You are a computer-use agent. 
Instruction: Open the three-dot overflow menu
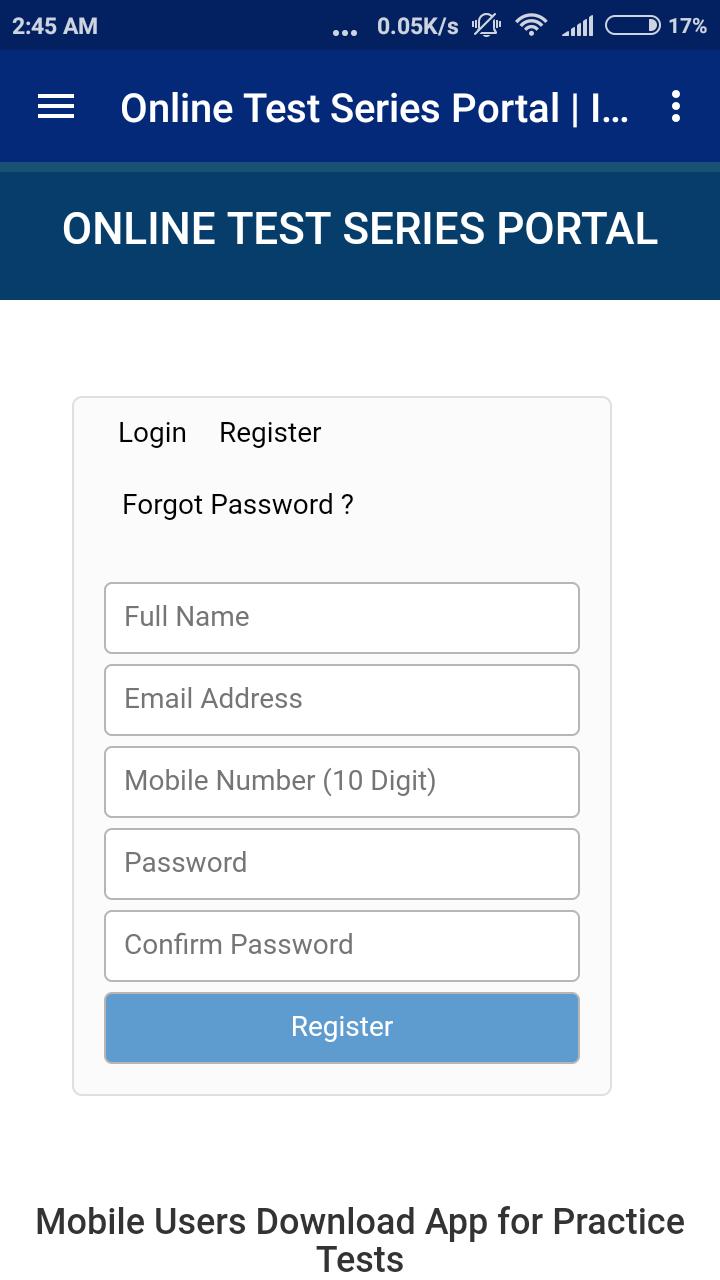676,106
